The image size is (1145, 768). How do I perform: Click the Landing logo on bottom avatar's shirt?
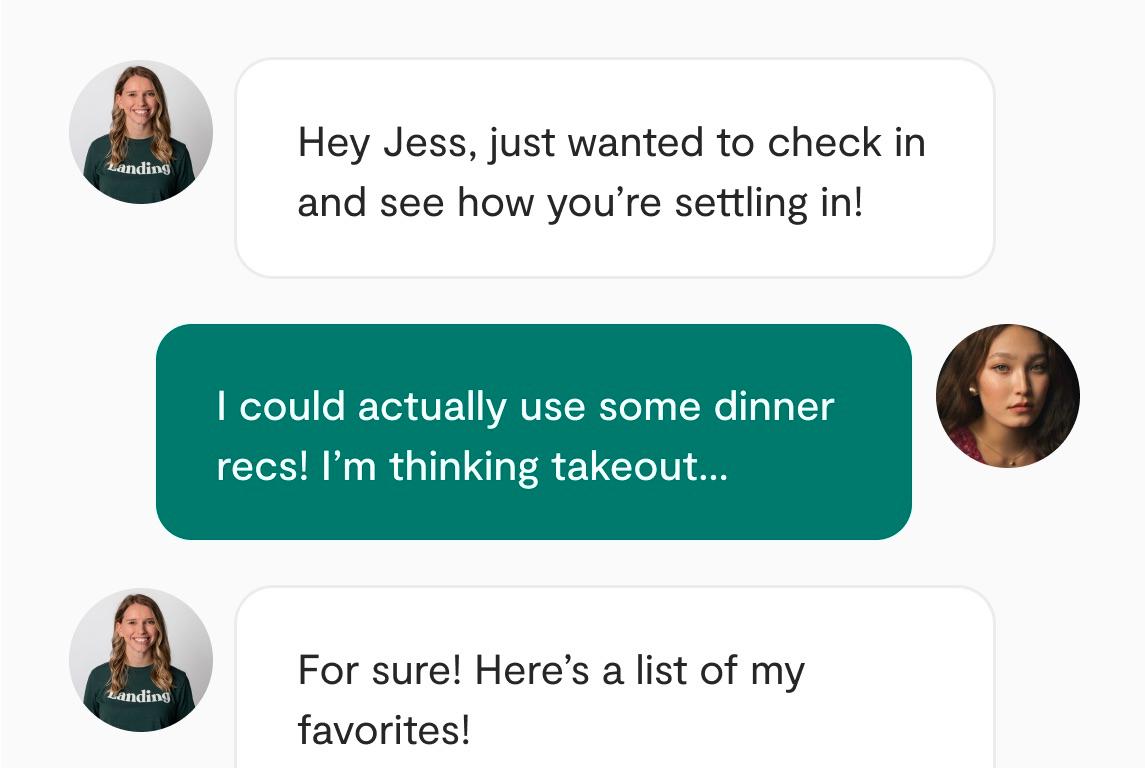click(x=140, y=695)
